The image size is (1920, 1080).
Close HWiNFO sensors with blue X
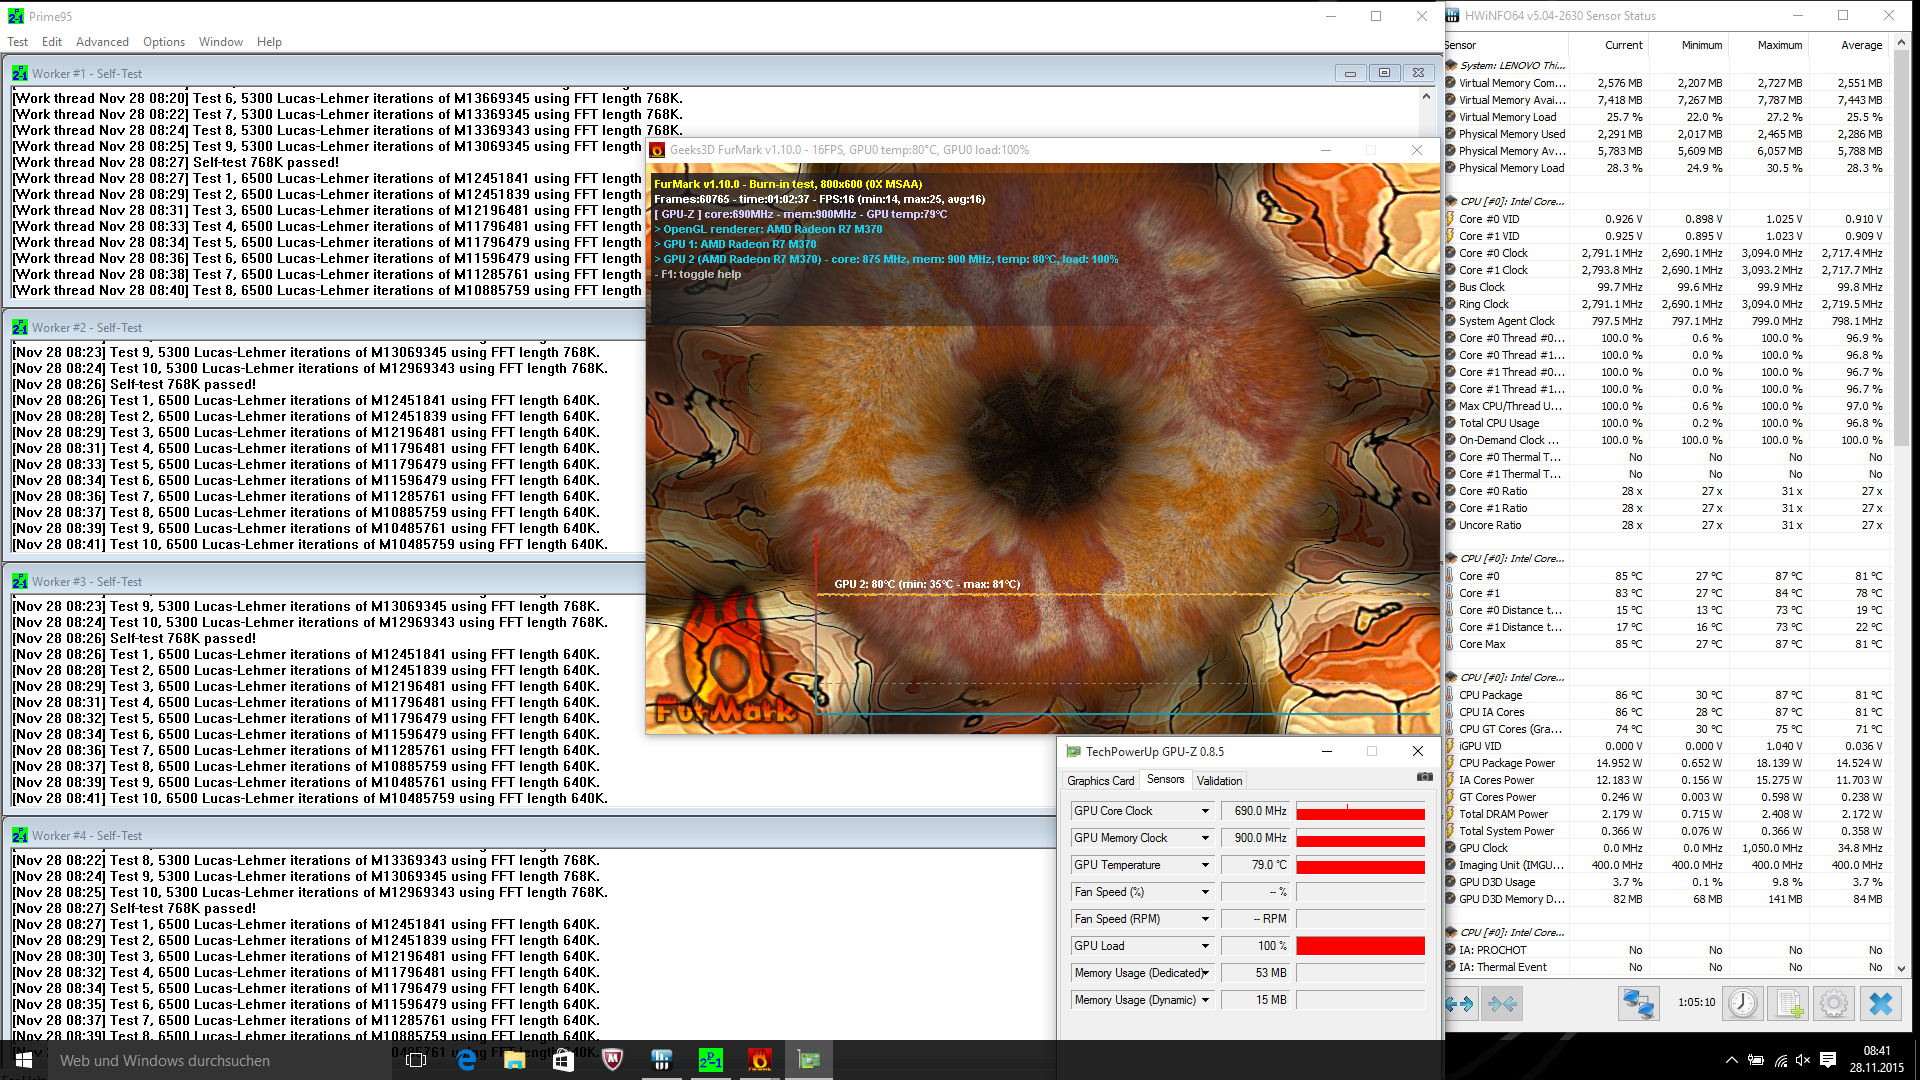point(1881,1003)
